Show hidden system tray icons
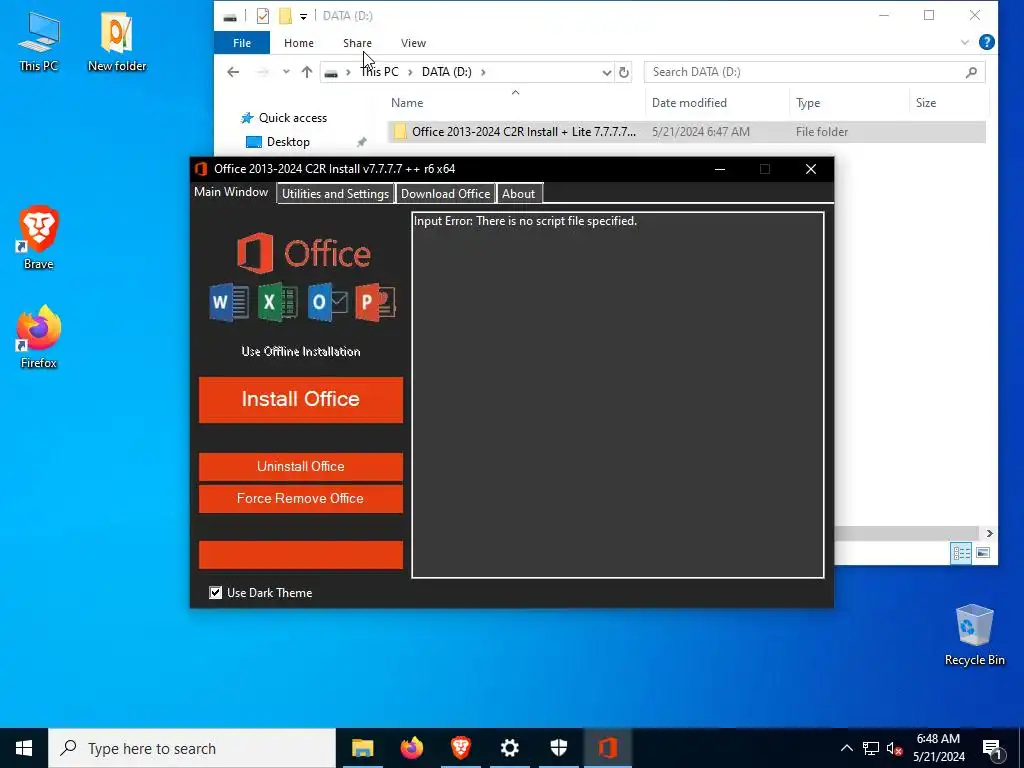This screenshot has width=1024, height=768. click(846, 748)
